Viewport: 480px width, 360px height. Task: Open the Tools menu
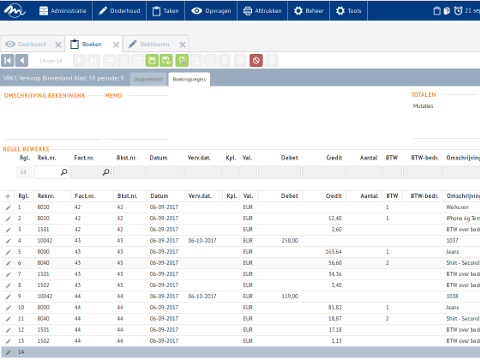click(349, 11)
